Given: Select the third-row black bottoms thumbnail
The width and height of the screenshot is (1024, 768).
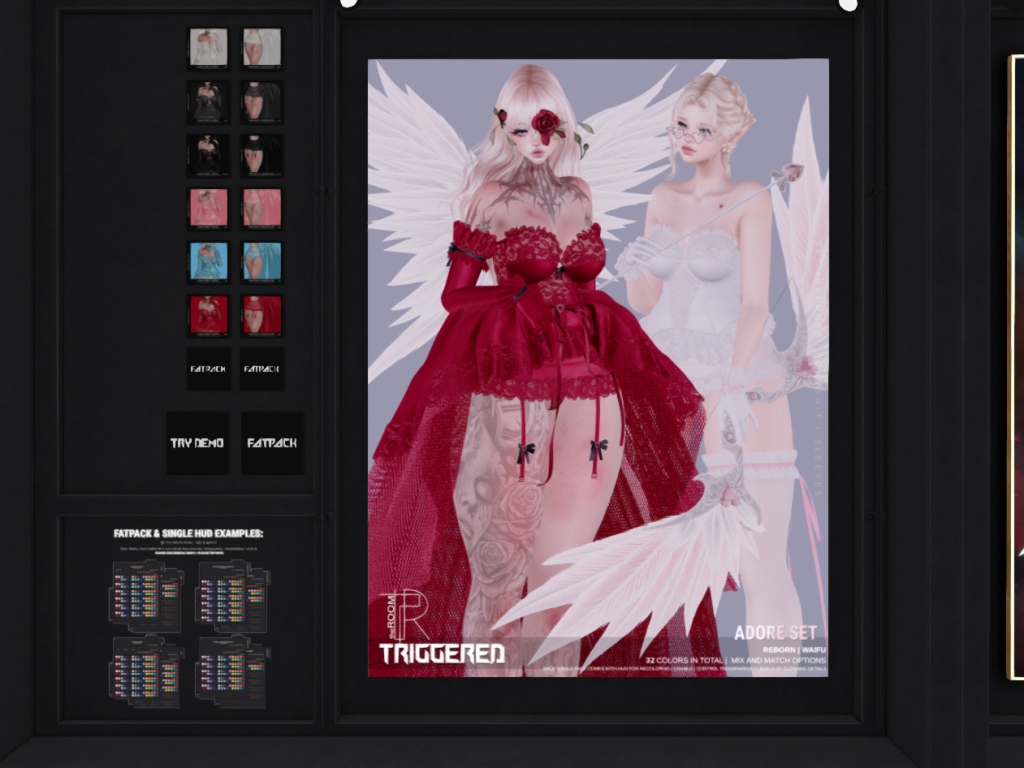Looking at the screenshot, I should (262, 154).
